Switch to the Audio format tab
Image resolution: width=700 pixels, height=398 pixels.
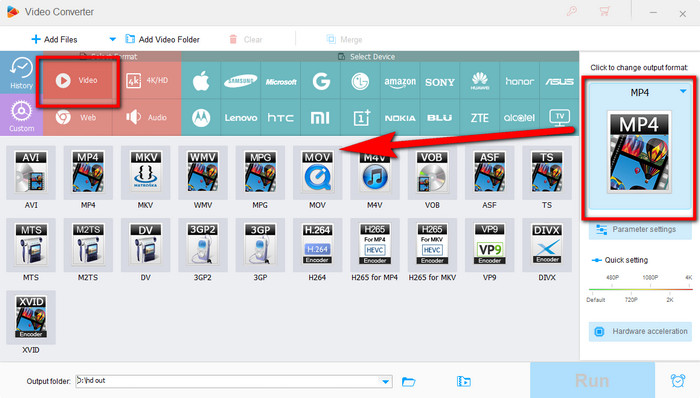(147, 118)
